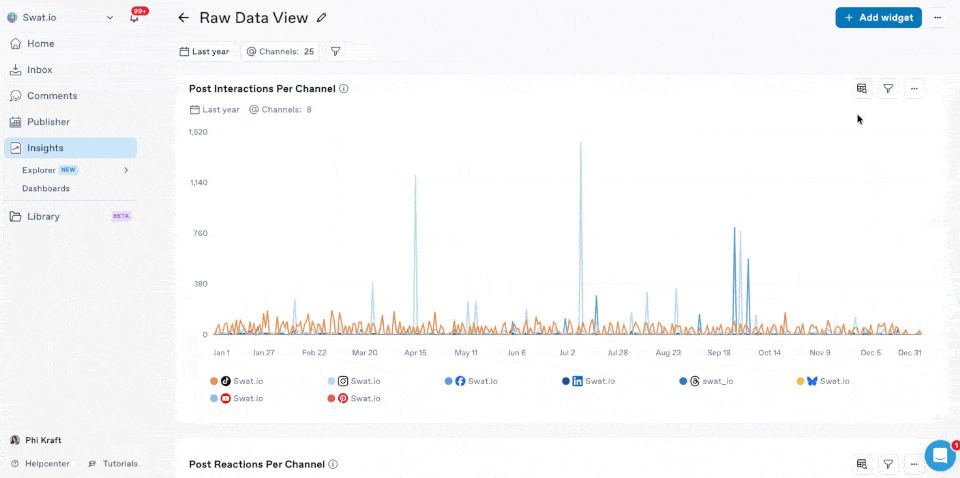Expand the Explorer submenu chevron

(126, 170)
